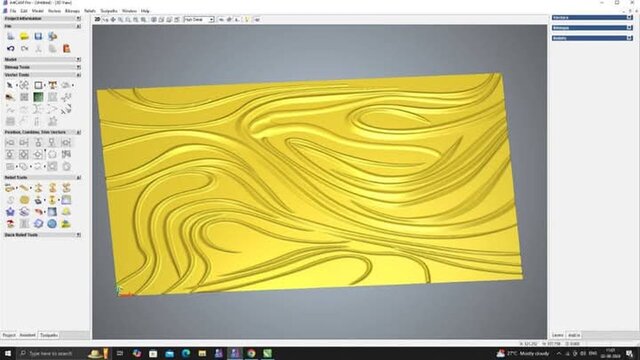Open Chrome from the taskbar
This screenshot has height=360, width=640.
coord(251,353)
